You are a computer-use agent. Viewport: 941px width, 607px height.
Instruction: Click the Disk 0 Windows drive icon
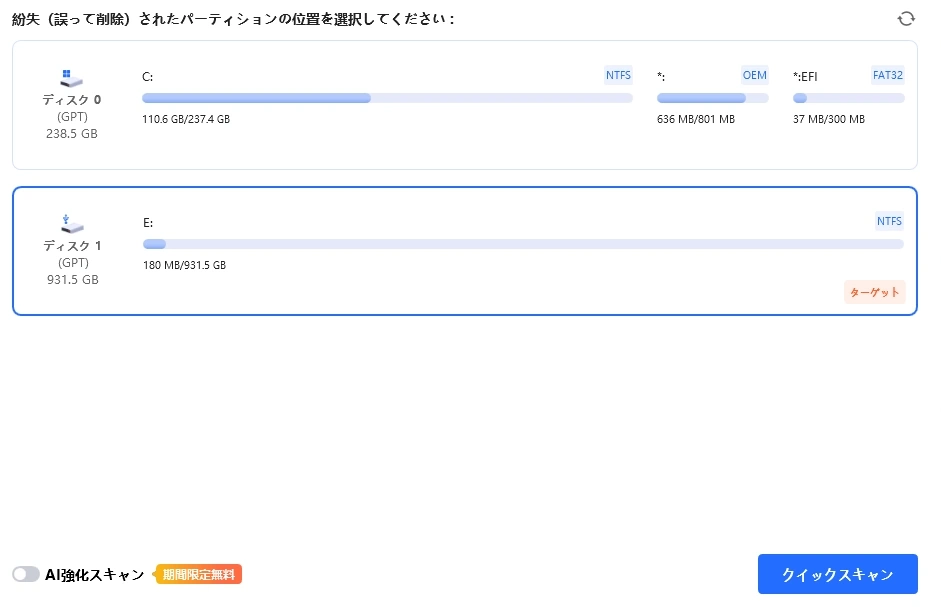click(x=71, y=78)
